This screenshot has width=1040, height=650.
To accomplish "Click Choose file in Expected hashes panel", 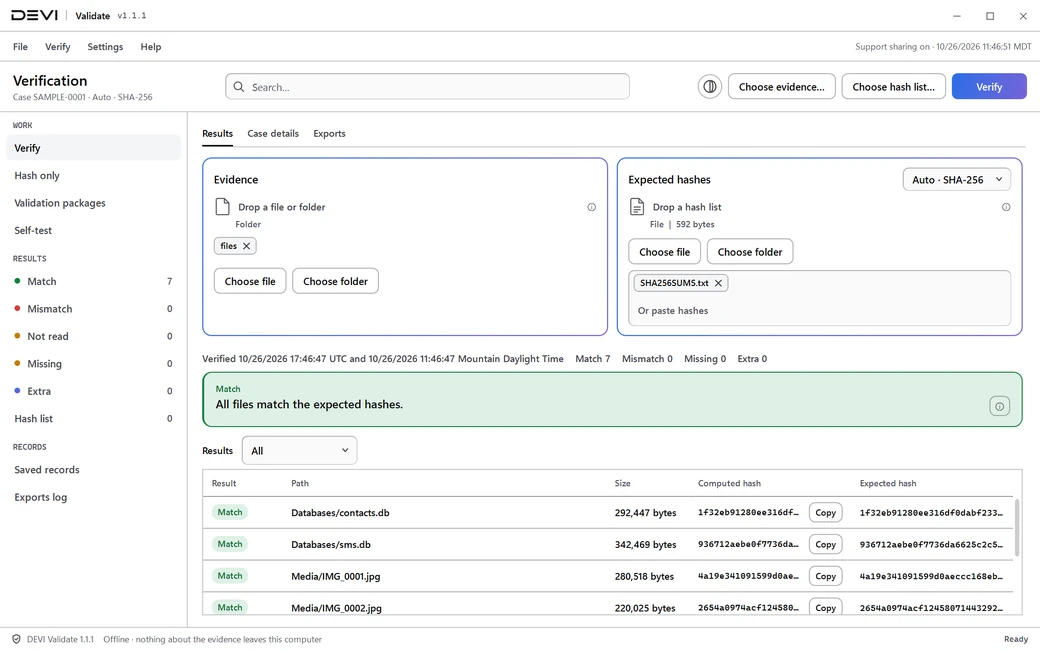I will tap(665, 252).
